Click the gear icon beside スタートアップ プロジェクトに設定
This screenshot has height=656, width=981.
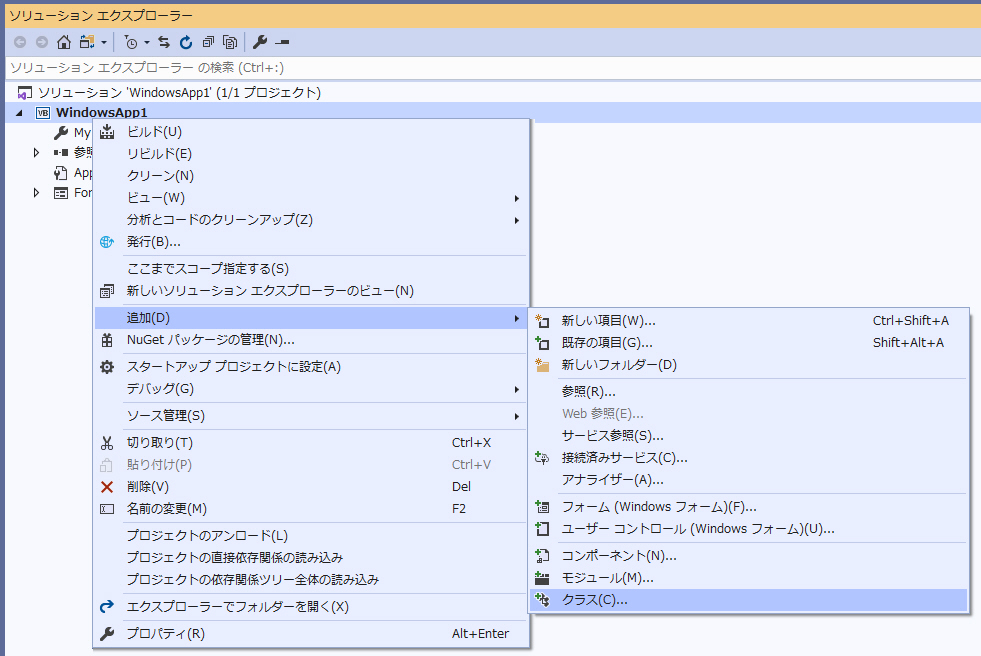click(107, 366)
